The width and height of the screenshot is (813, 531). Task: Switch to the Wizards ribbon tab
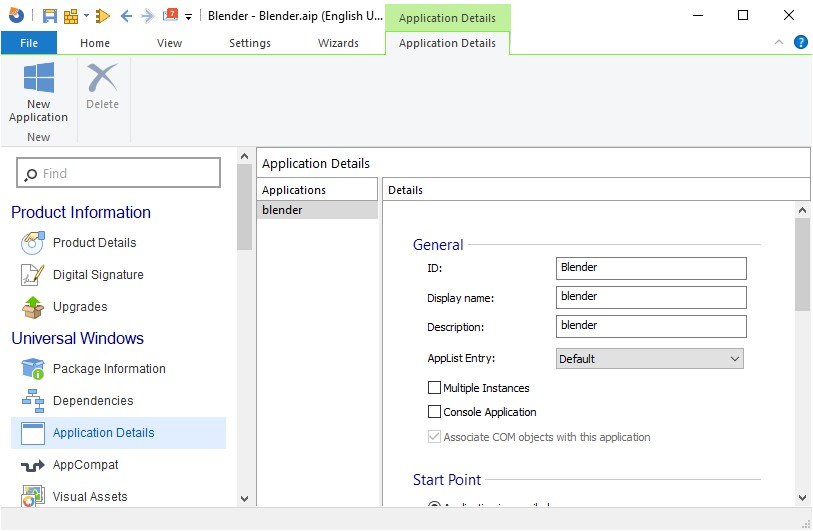coord(338,43)
